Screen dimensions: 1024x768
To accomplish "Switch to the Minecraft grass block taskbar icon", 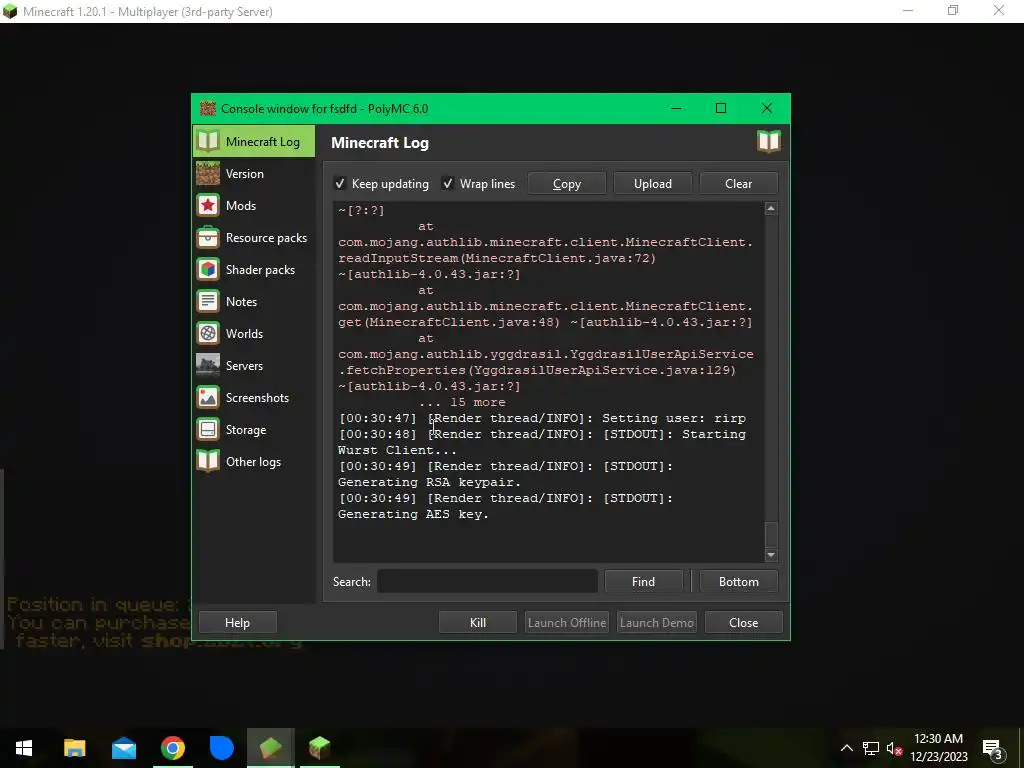I will pyautogui.click(x=319, y=748).
